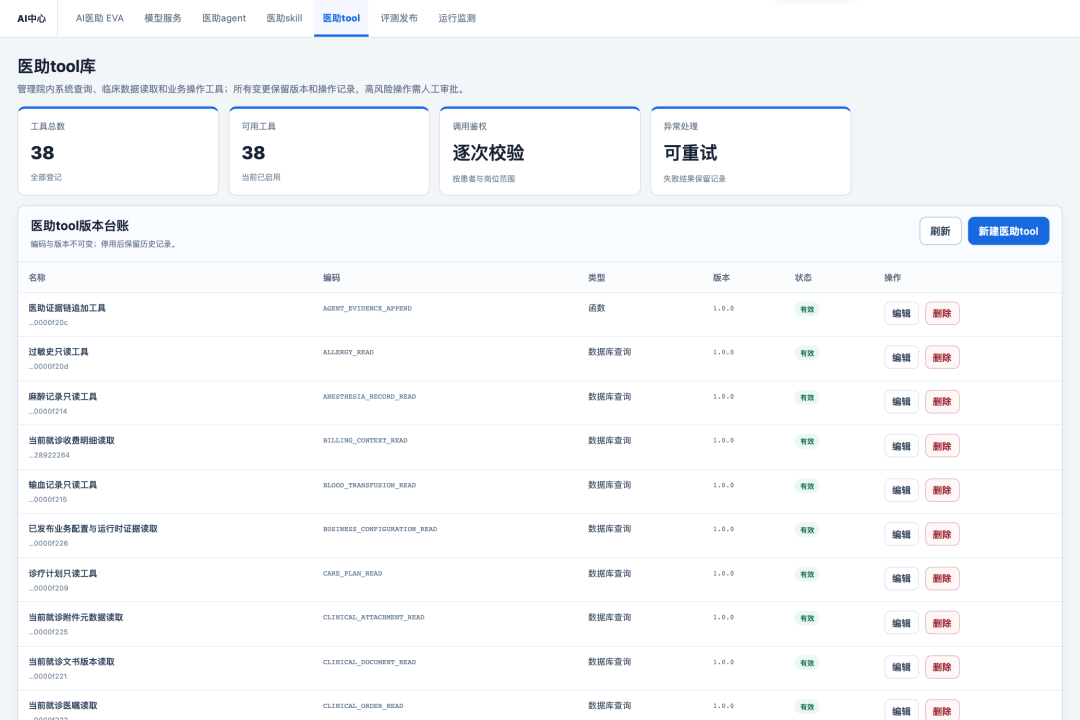Click the 状态 column header

803,278
